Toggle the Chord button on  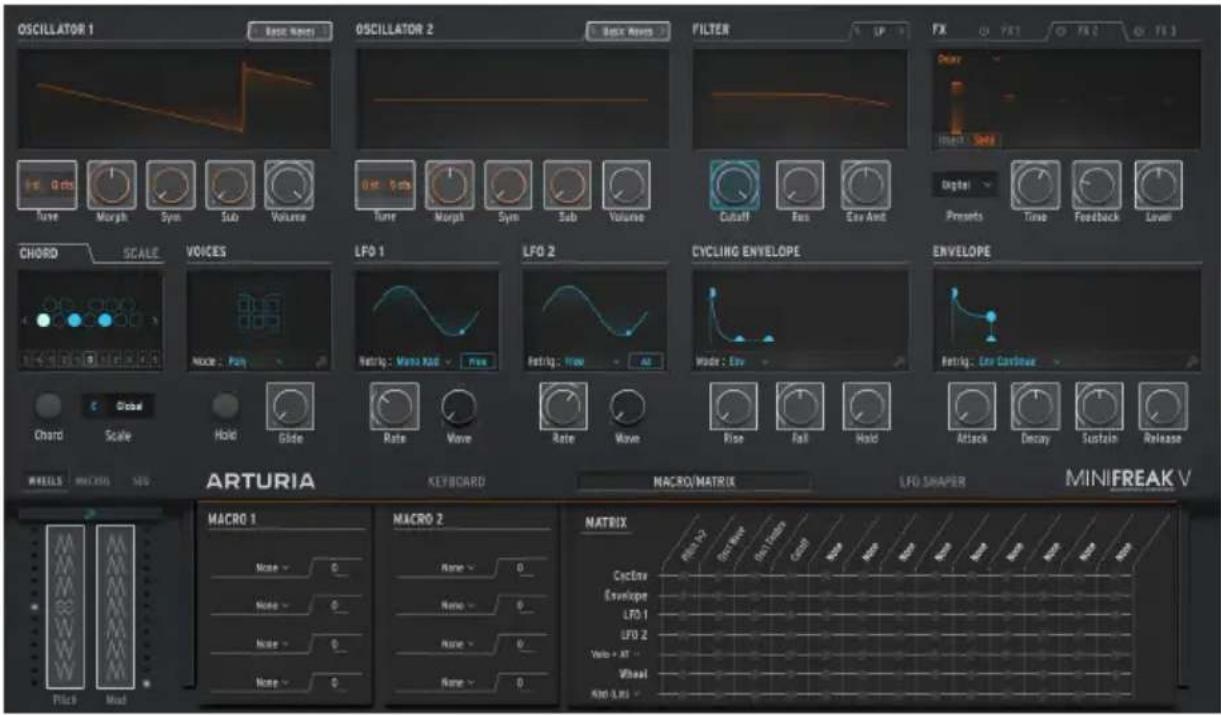click(x=48, y=406)
